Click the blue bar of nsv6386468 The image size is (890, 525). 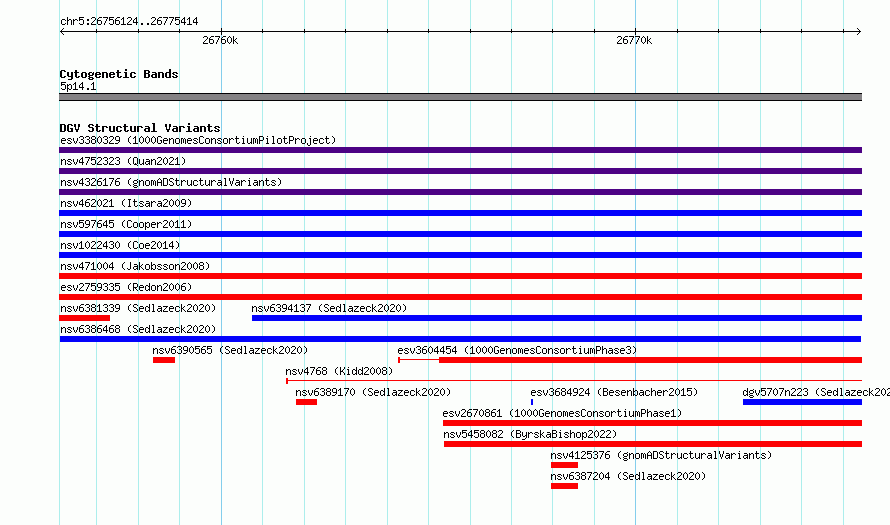(x=460, y=339)
